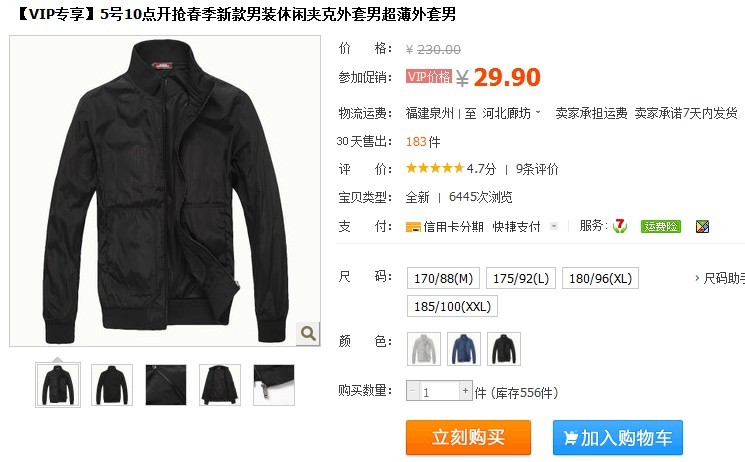
Task: Click the 7-day return service icon
Action: pos(620,226)
